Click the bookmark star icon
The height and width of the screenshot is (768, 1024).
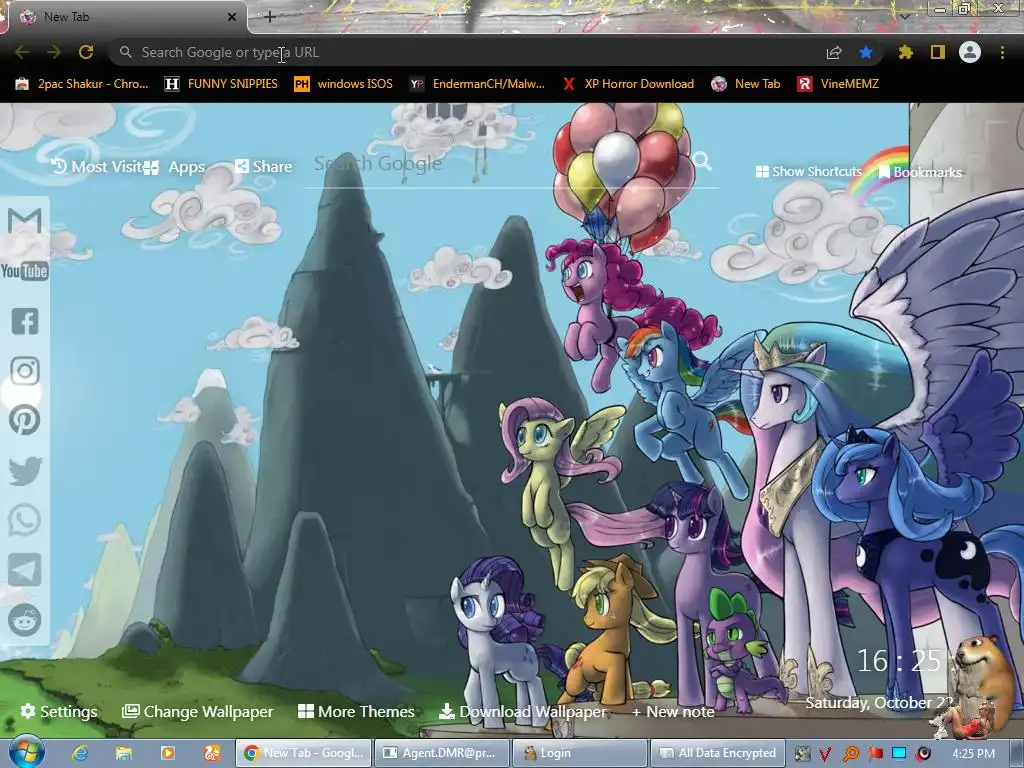click(866, 52)
